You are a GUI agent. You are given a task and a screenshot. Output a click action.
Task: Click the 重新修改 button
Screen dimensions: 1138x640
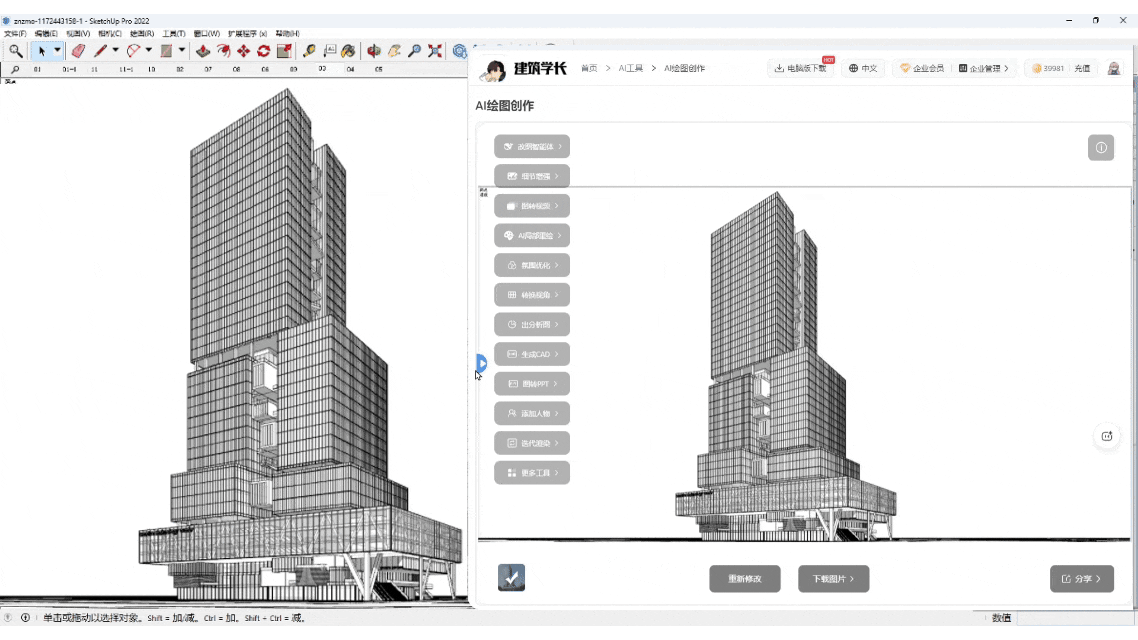(745, 579)
